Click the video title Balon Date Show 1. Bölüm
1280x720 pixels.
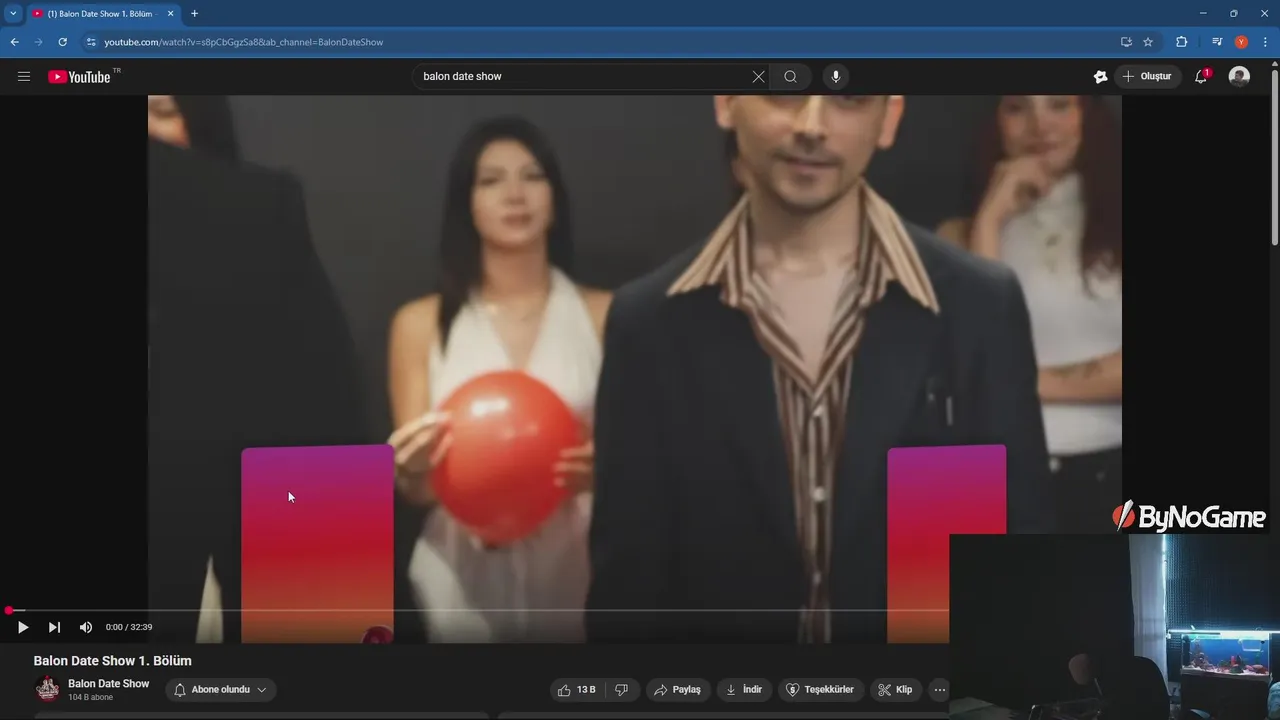click(112, 661)
